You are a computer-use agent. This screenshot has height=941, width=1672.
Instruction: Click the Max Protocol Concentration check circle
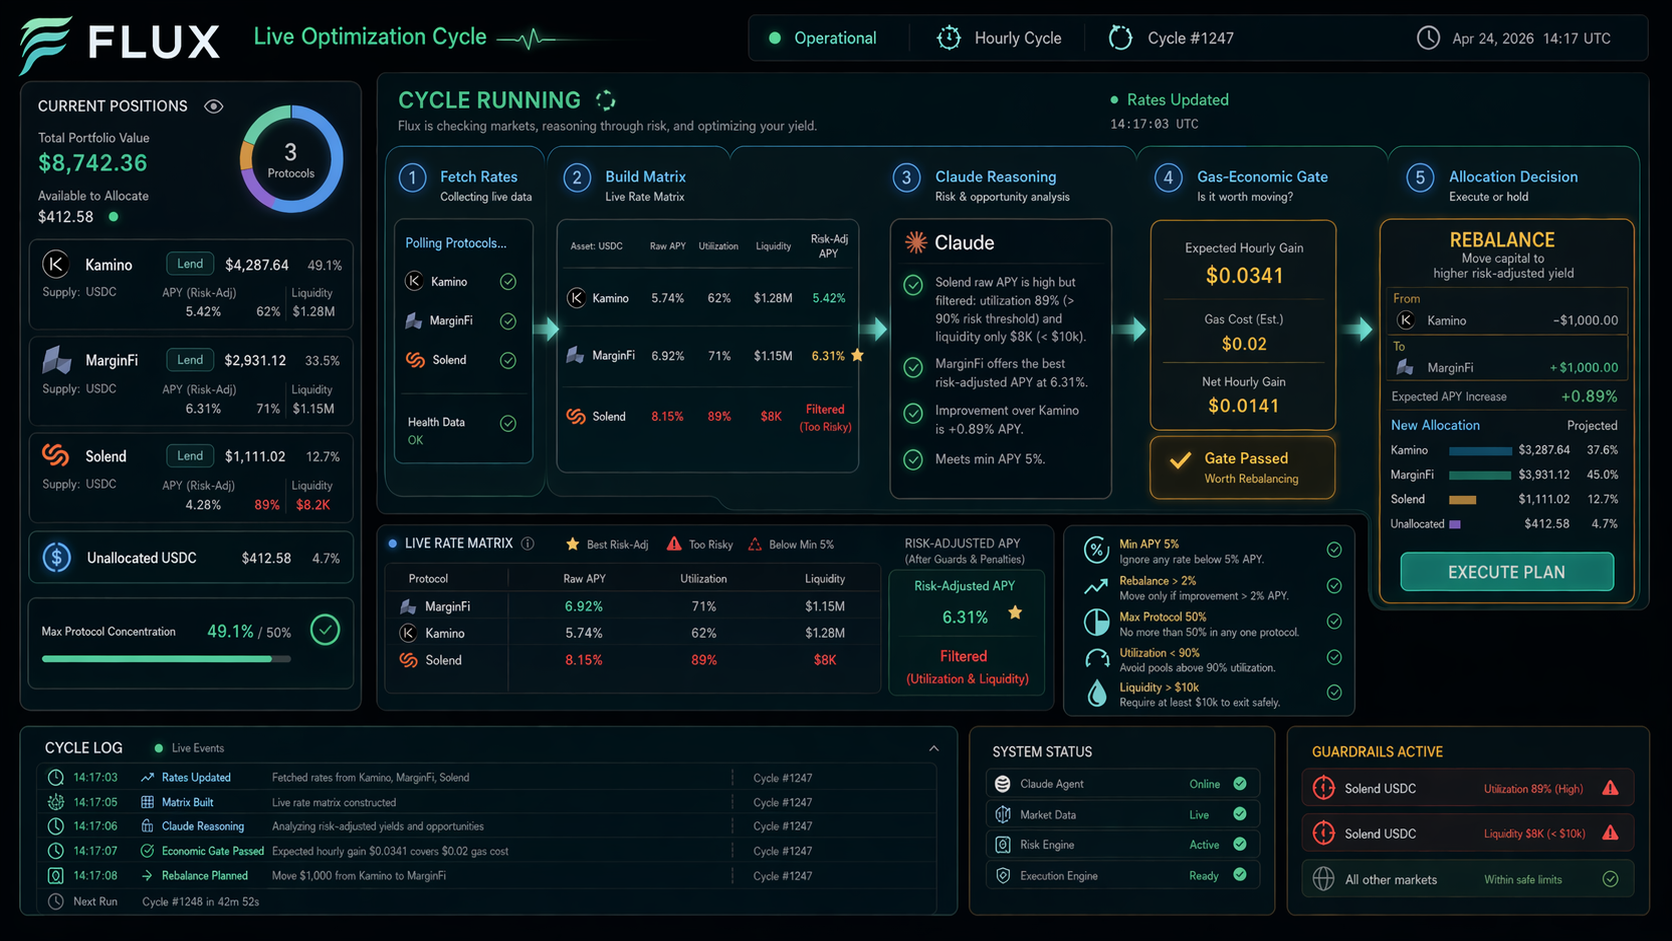325,630
